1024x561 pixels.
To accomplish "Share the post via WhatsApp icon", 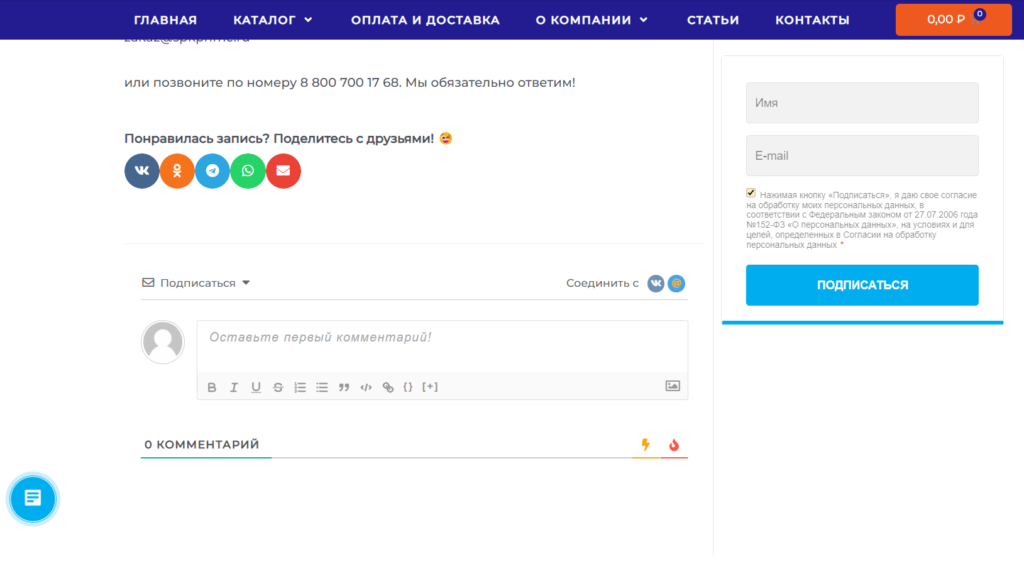I will point(248,171).
